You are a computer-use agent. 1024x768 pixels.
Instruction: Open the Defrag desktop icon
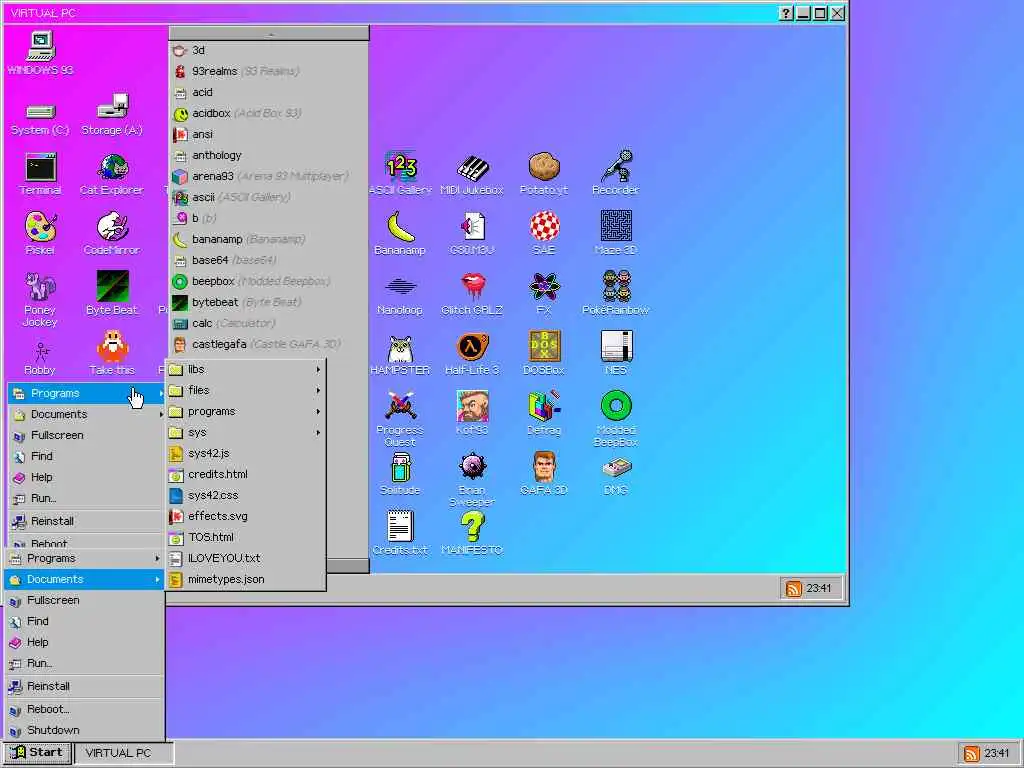(543, 413)
